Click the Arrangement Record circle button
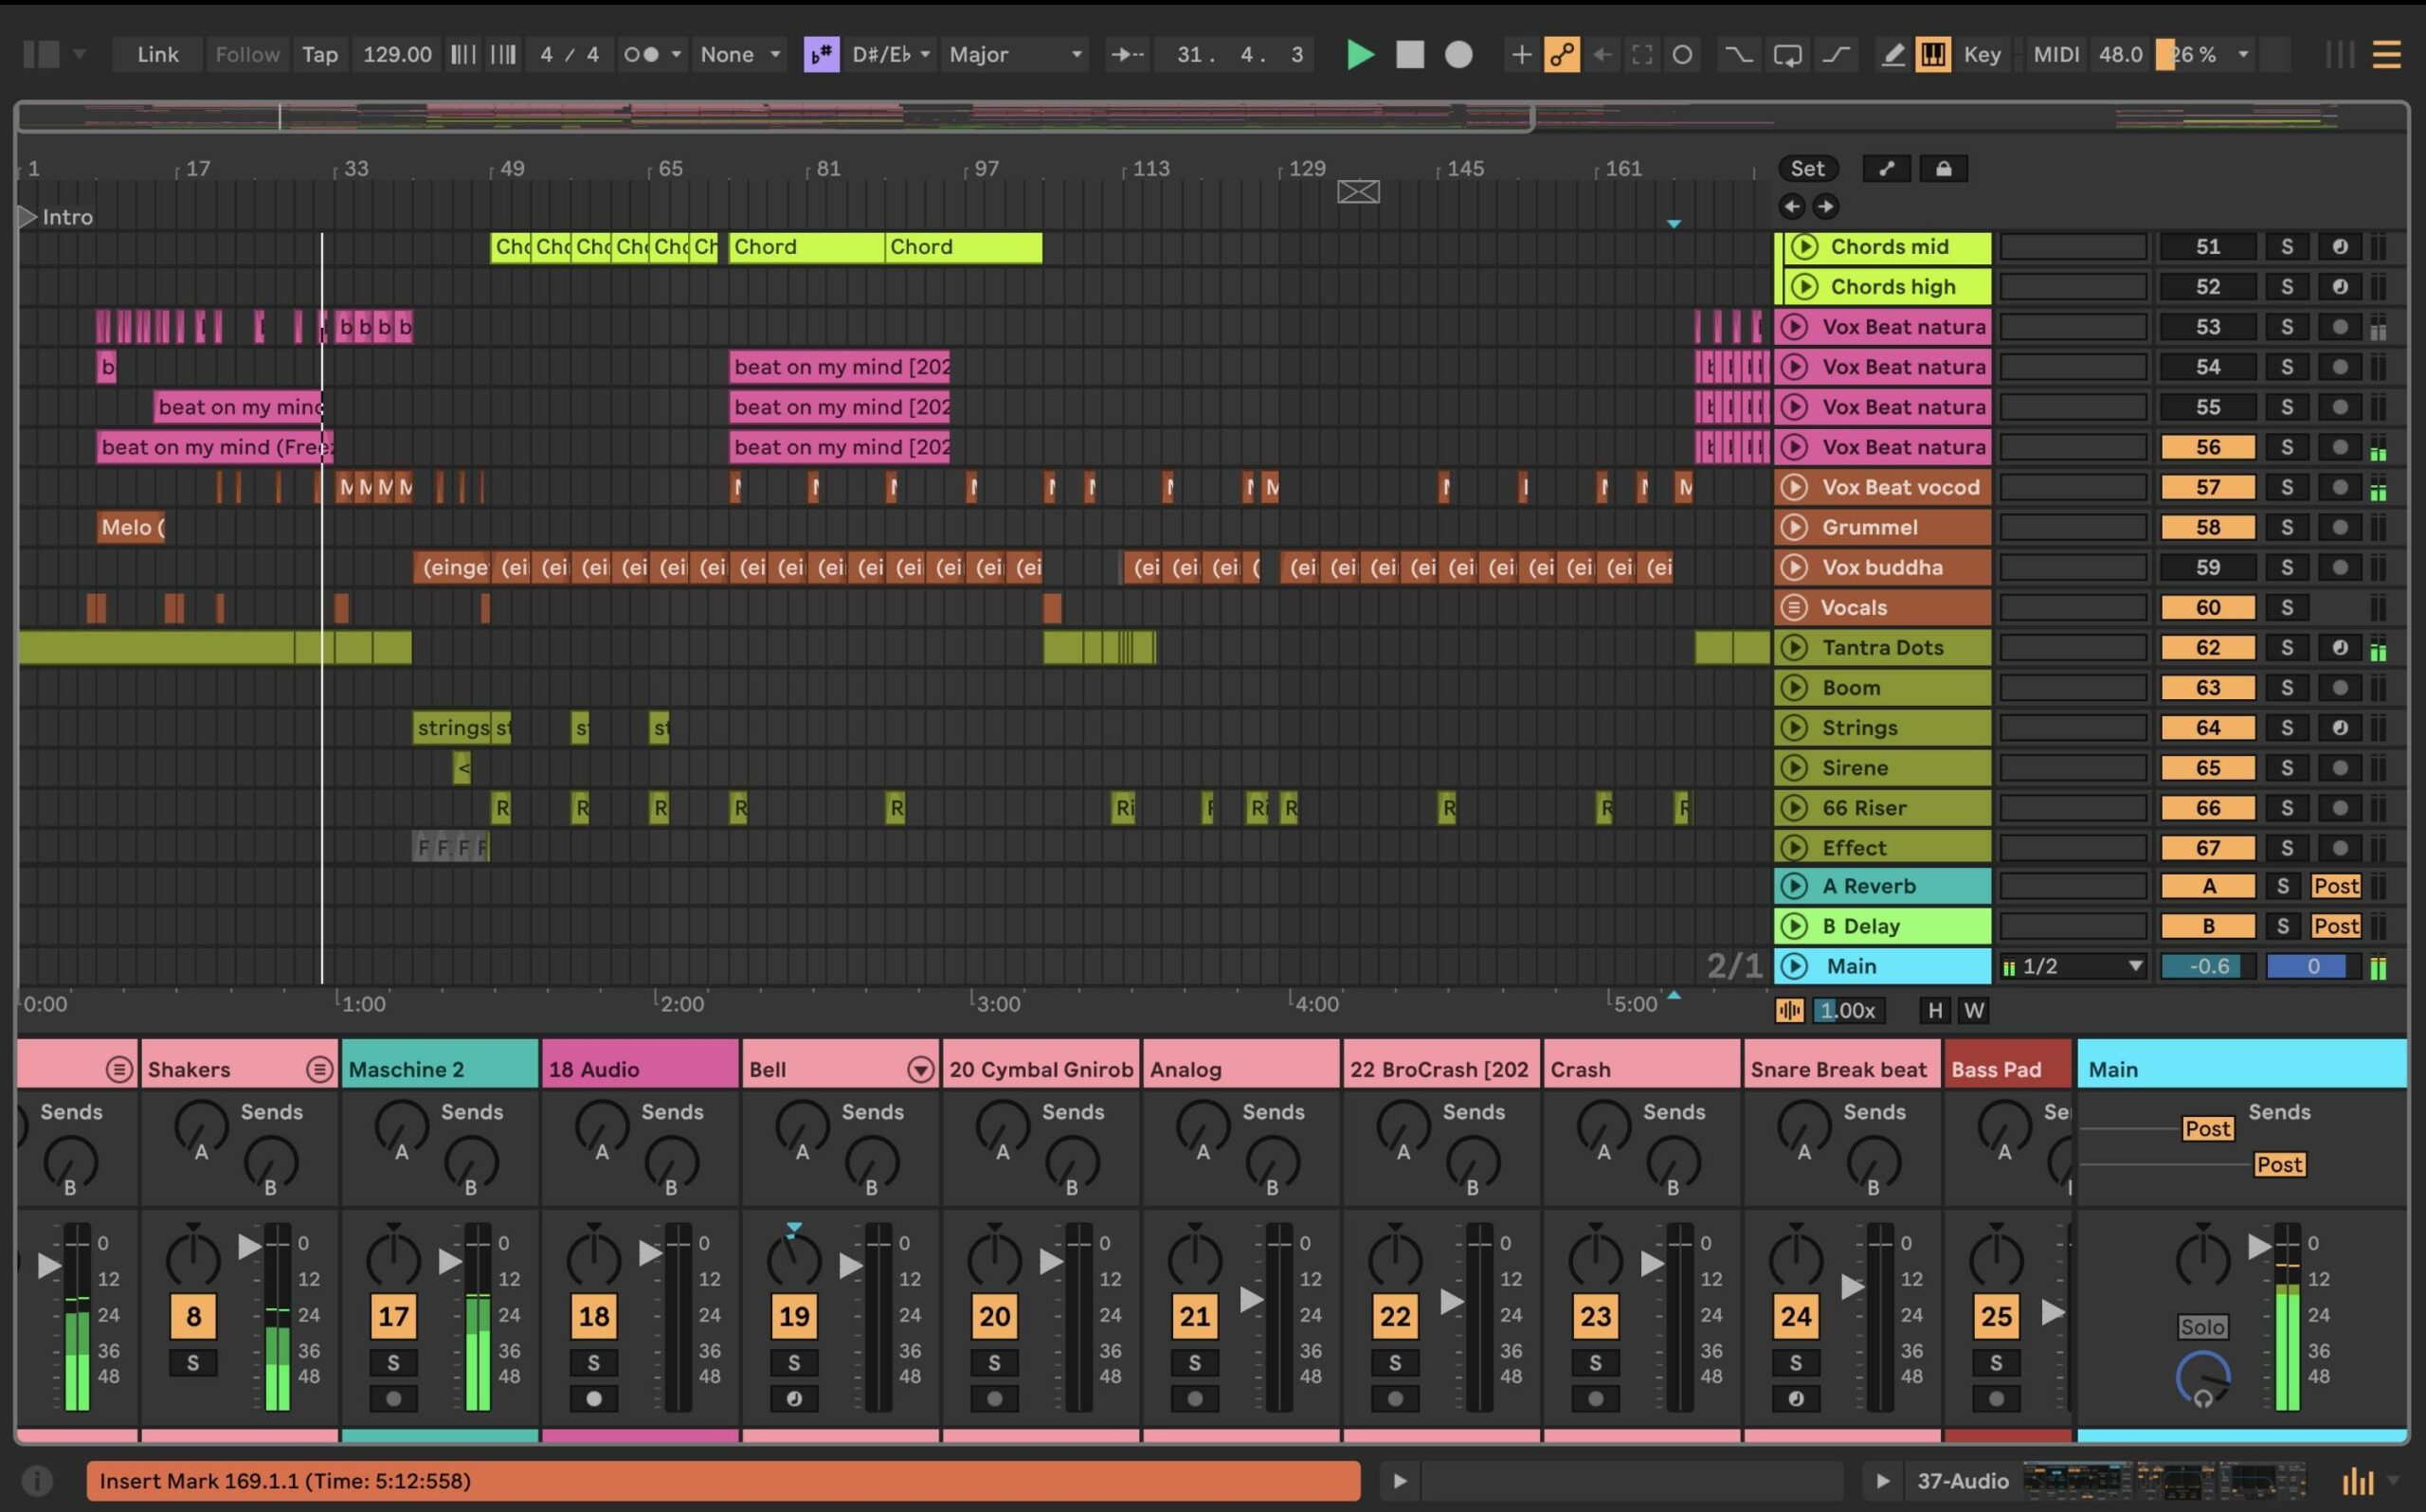The image size is (2426, 1512). coord(1458,54)
